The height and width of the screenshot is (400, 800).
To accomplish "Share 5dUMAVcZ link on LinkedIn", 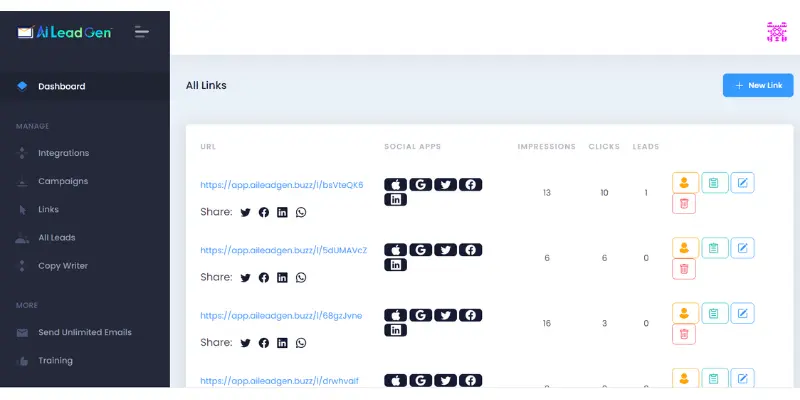I will [x=282, y=278].
